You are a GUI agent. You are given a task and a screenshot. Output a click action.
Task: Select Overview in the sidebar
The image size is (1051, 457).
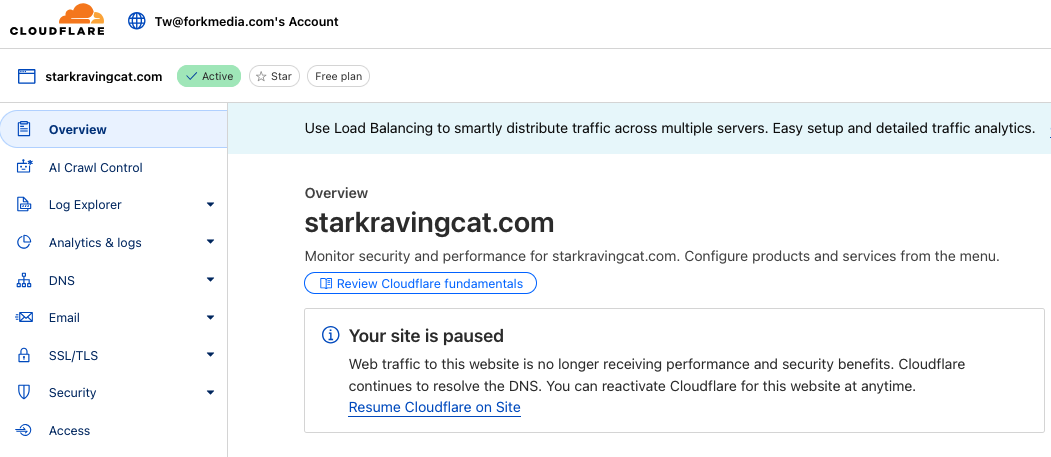pos(78,129)
